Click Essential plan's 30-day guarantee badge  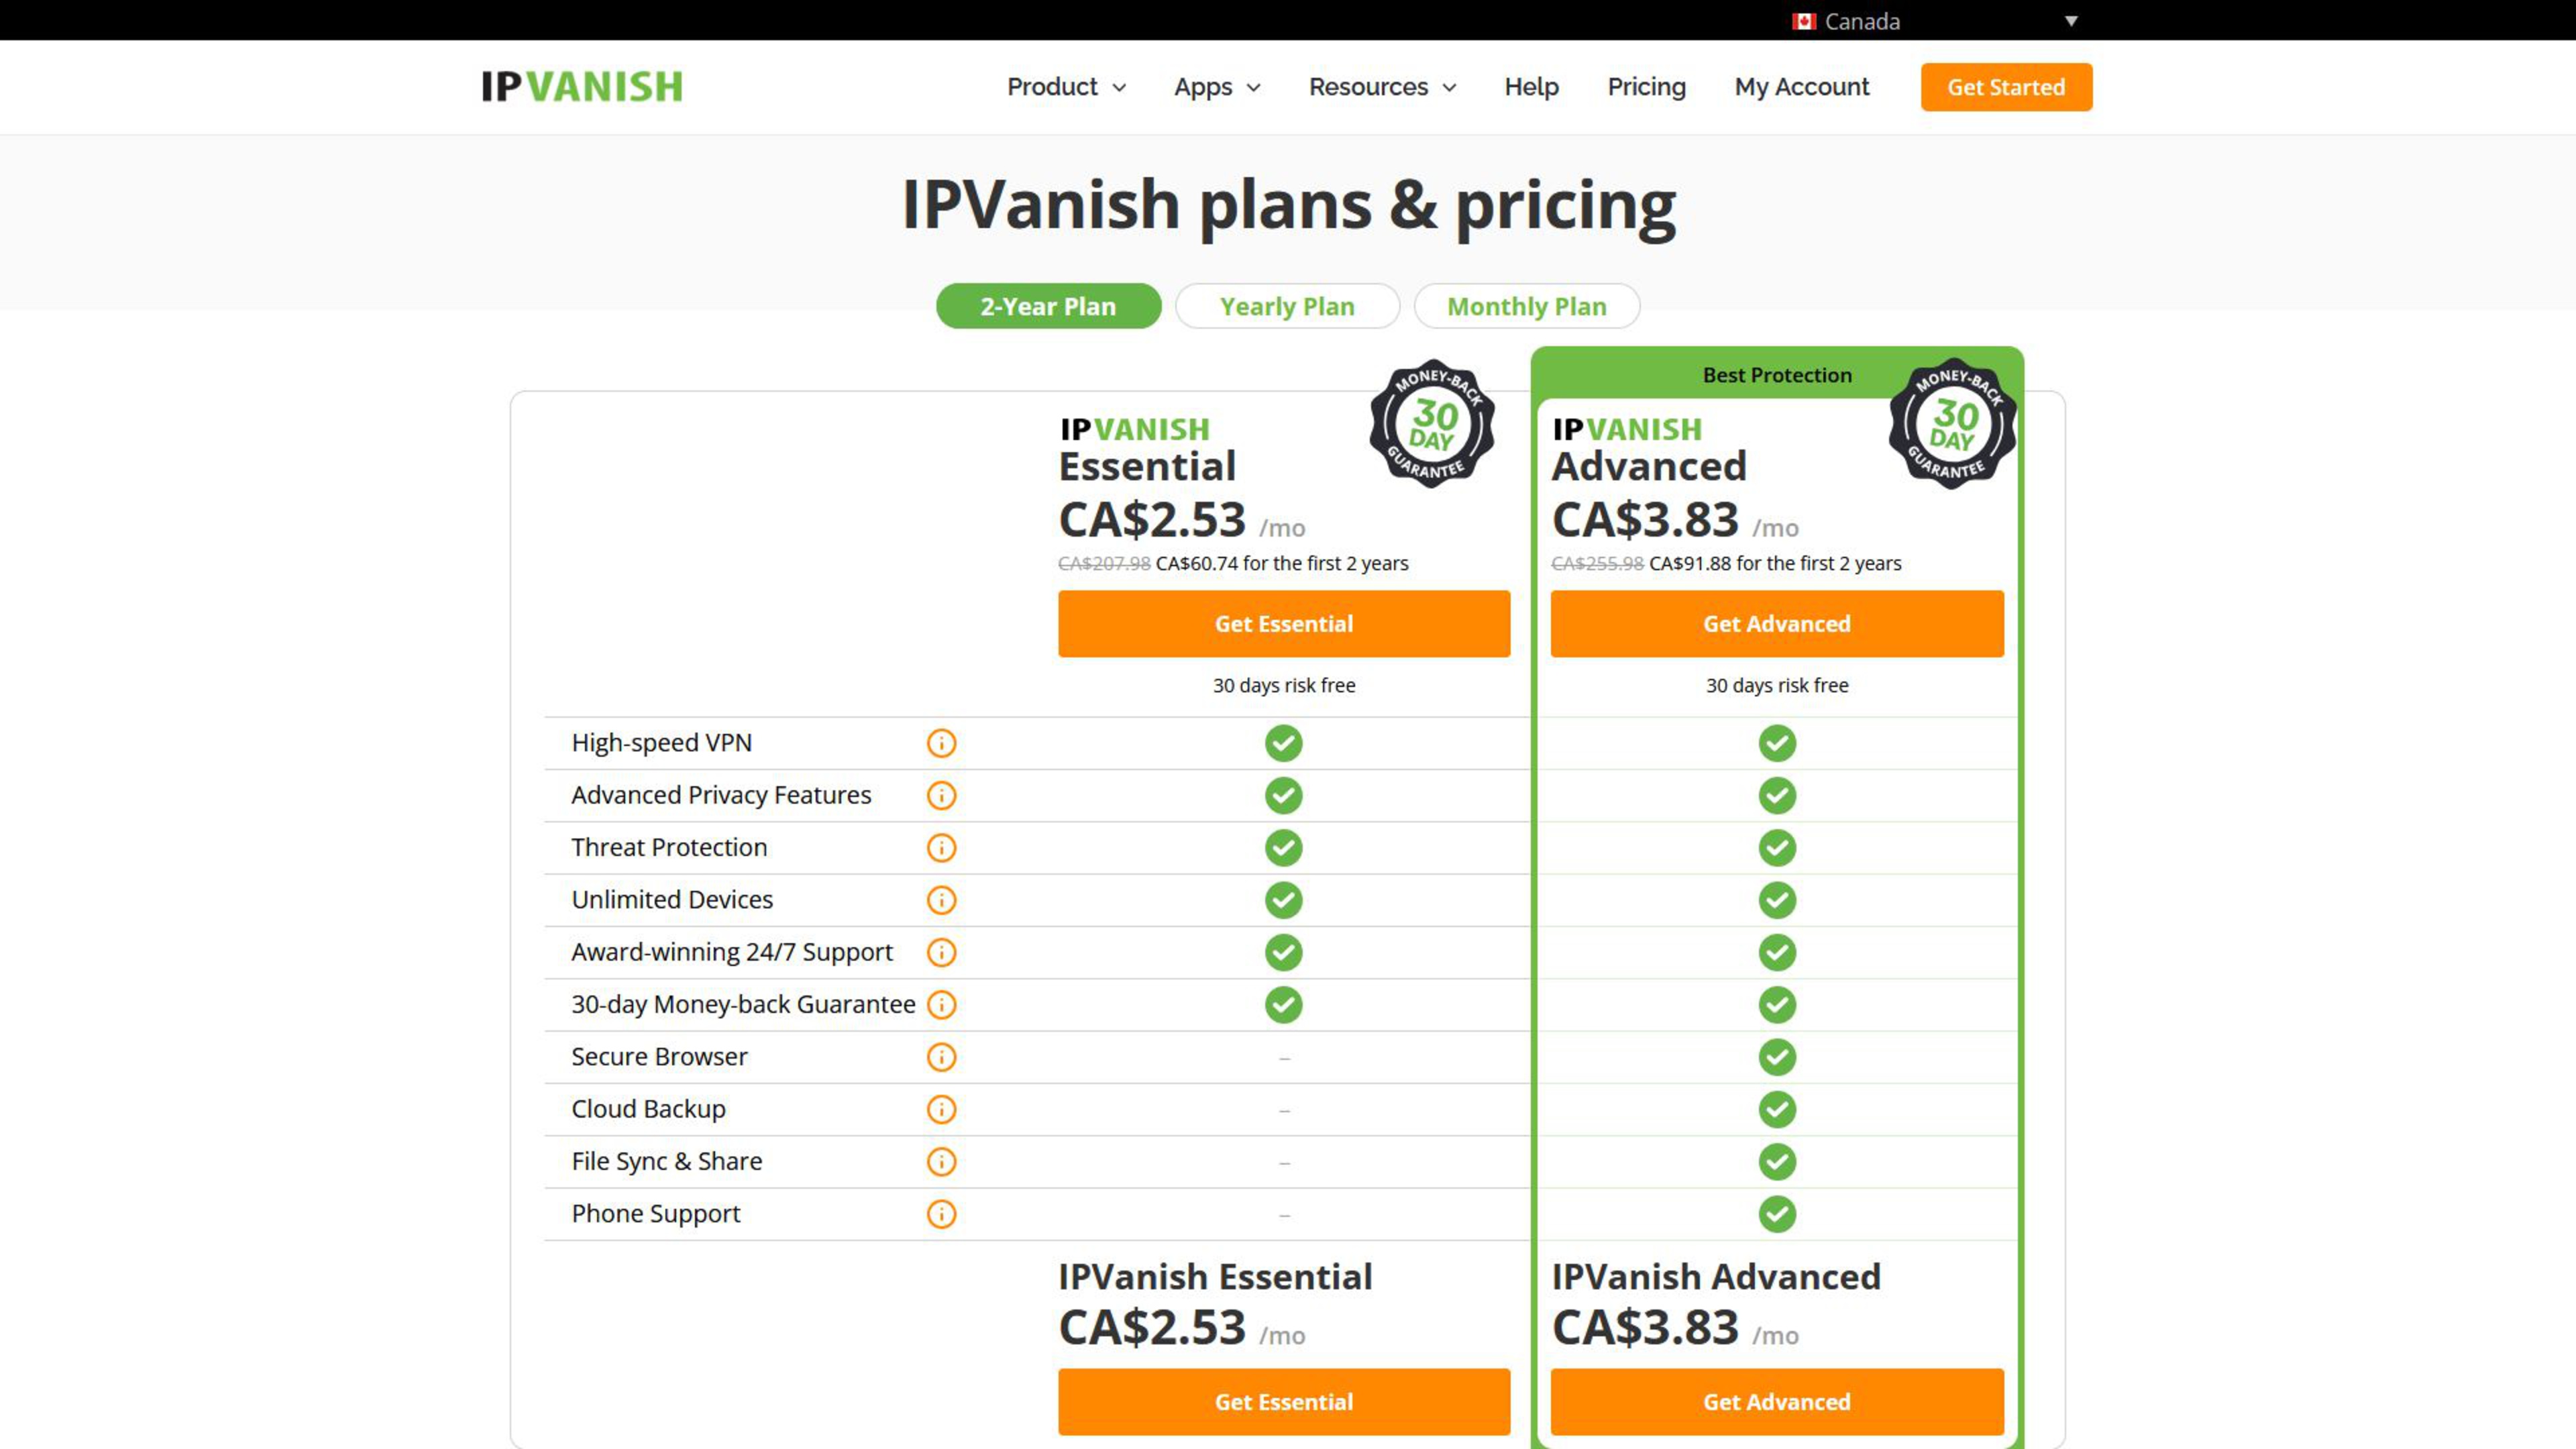pyautogui.click(x=1432, y=424)
